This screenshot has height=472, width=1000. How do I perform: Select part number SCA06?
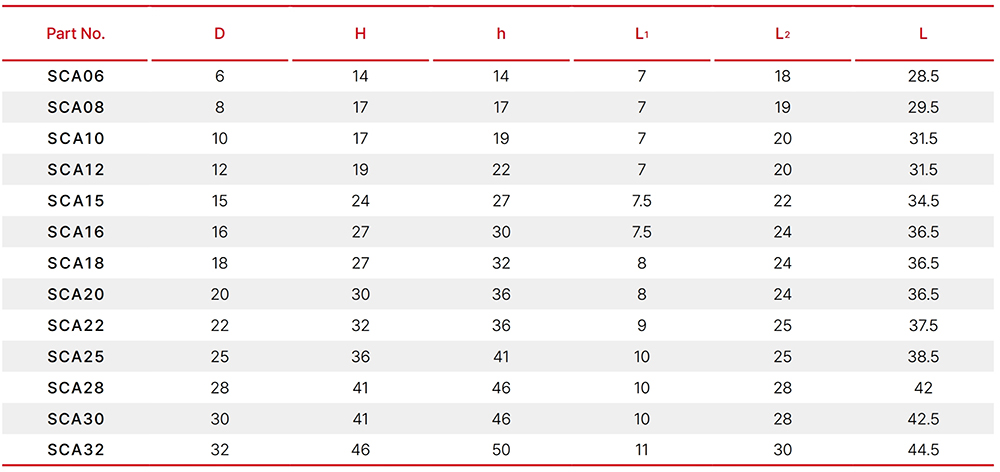pyautogui.click(x=75, y=77)
